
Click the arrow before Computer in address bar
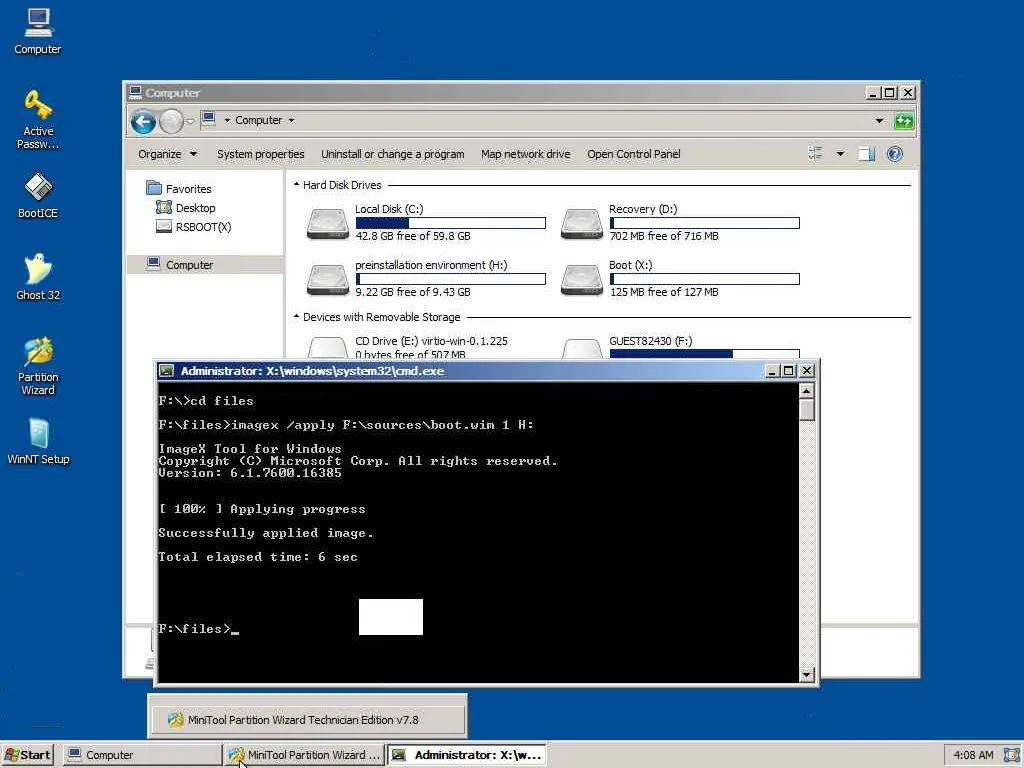[x=227, y=120]
